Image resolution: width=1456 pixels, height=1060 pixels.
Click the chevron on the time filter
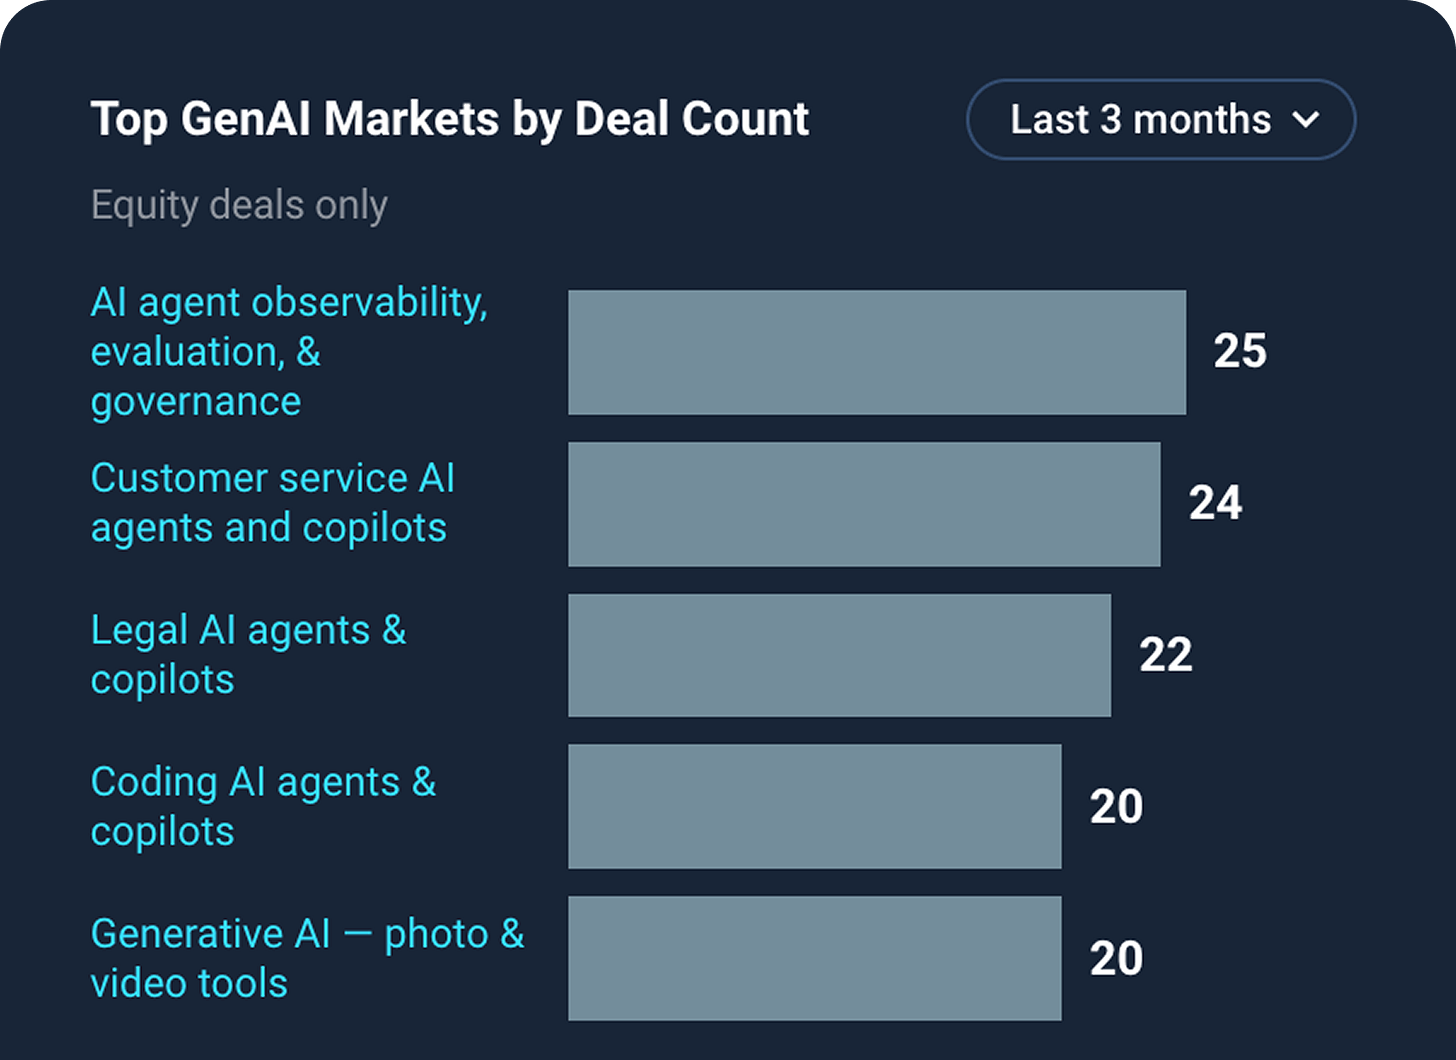(1305, 120)
